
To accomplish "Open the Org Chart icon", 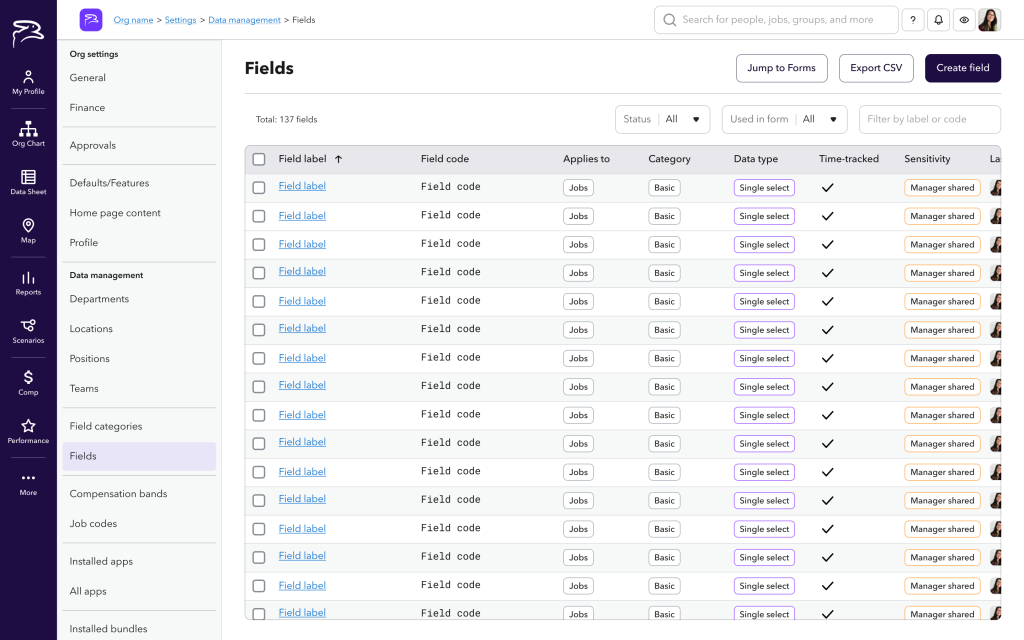I will pos(28,134).
